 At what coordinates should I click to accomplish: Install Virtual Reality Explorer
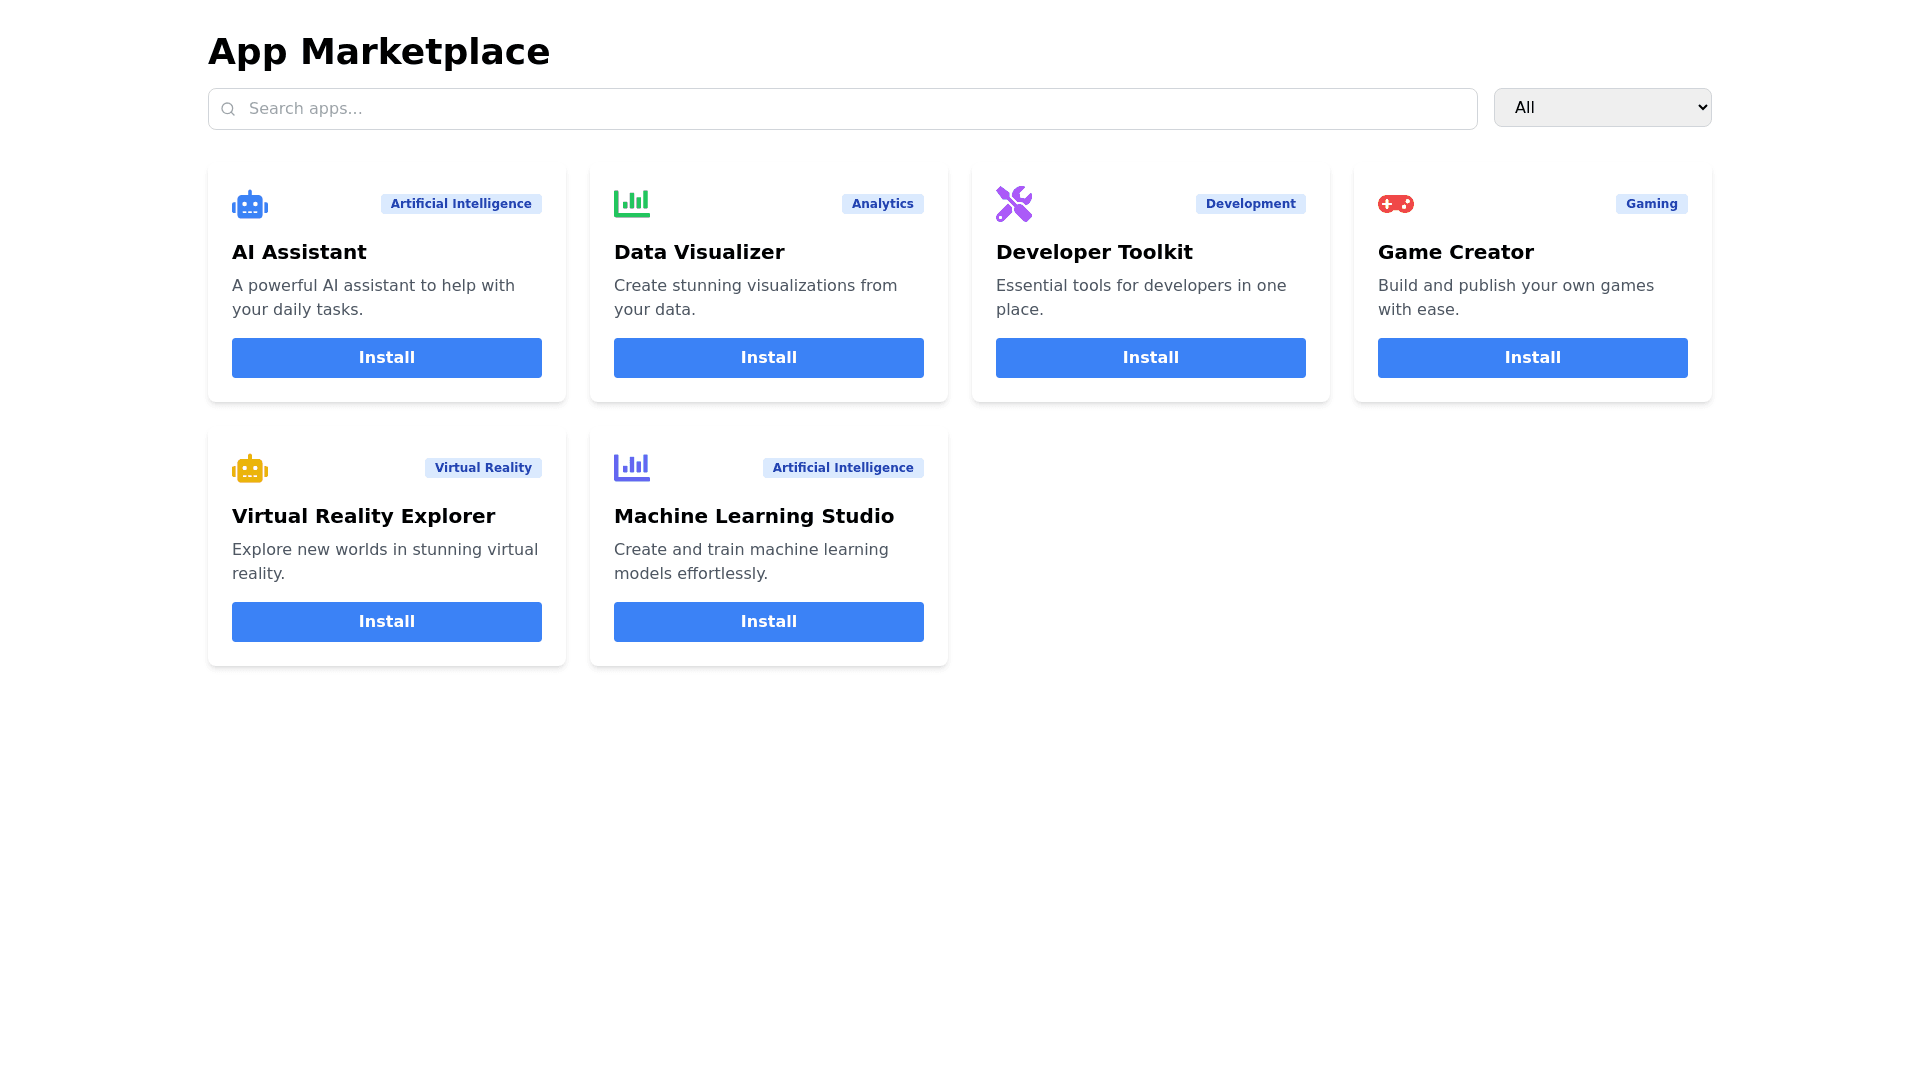tap(386, 622)
